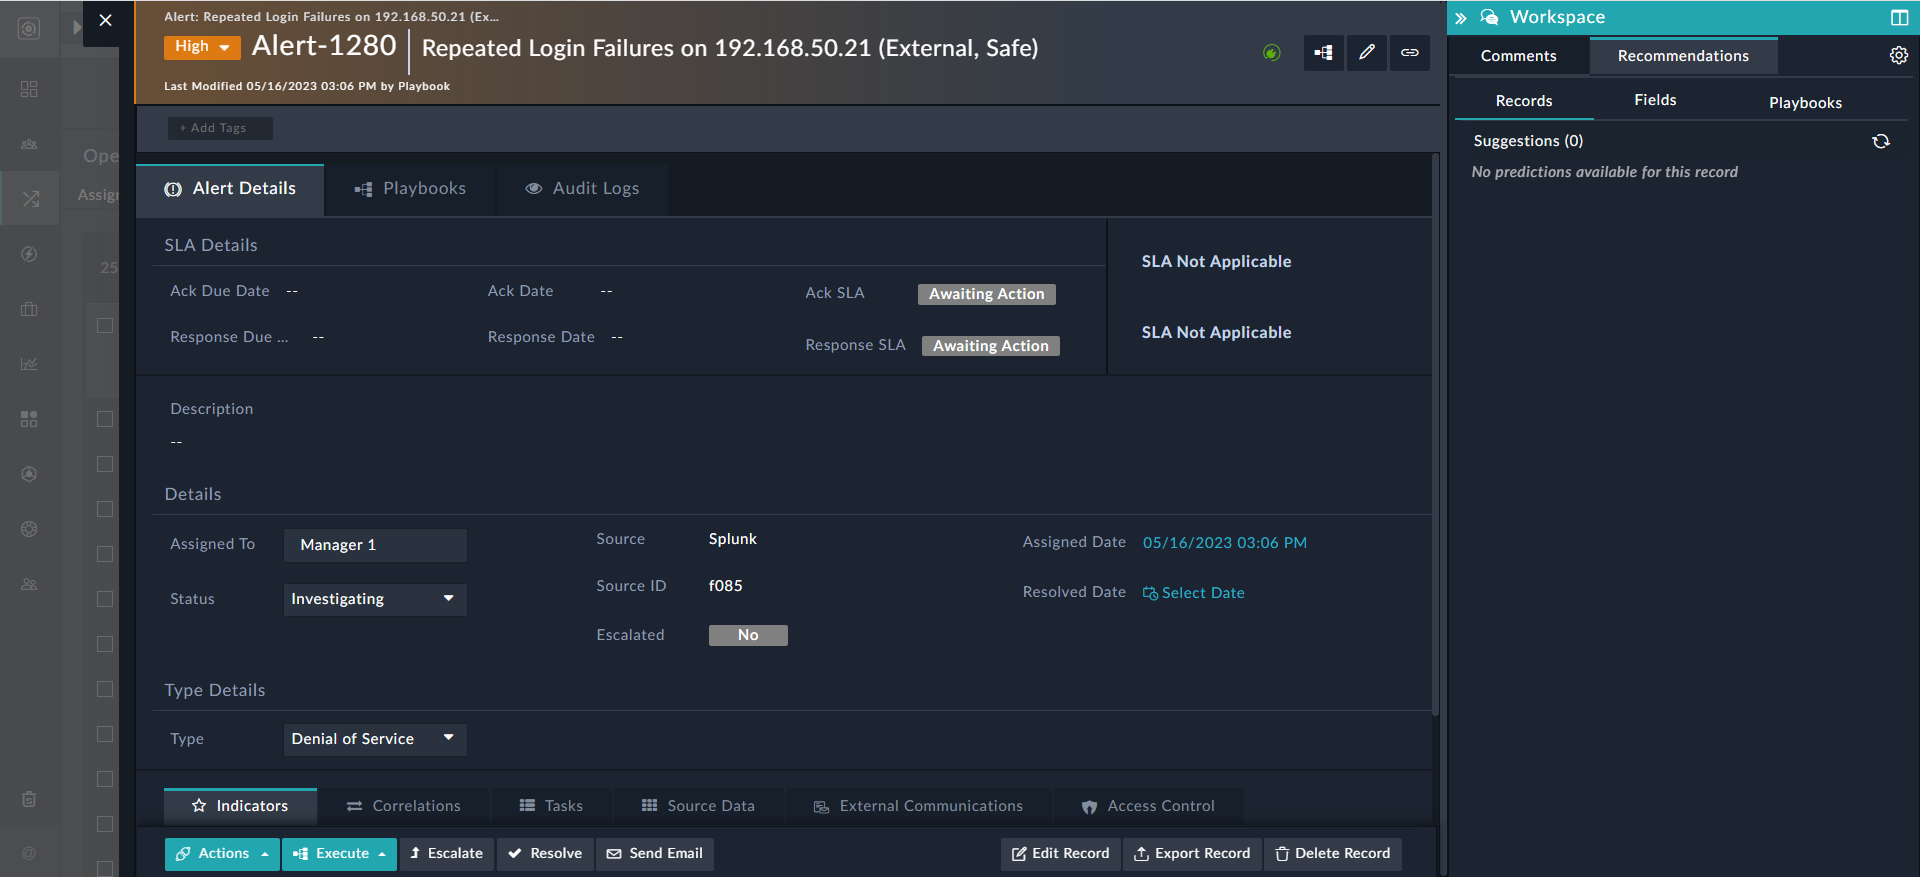Image resolution: width=1920 pixels, height=877 pixels.
Task: Copy record link using chain icon
Action: click(1409, 53)
